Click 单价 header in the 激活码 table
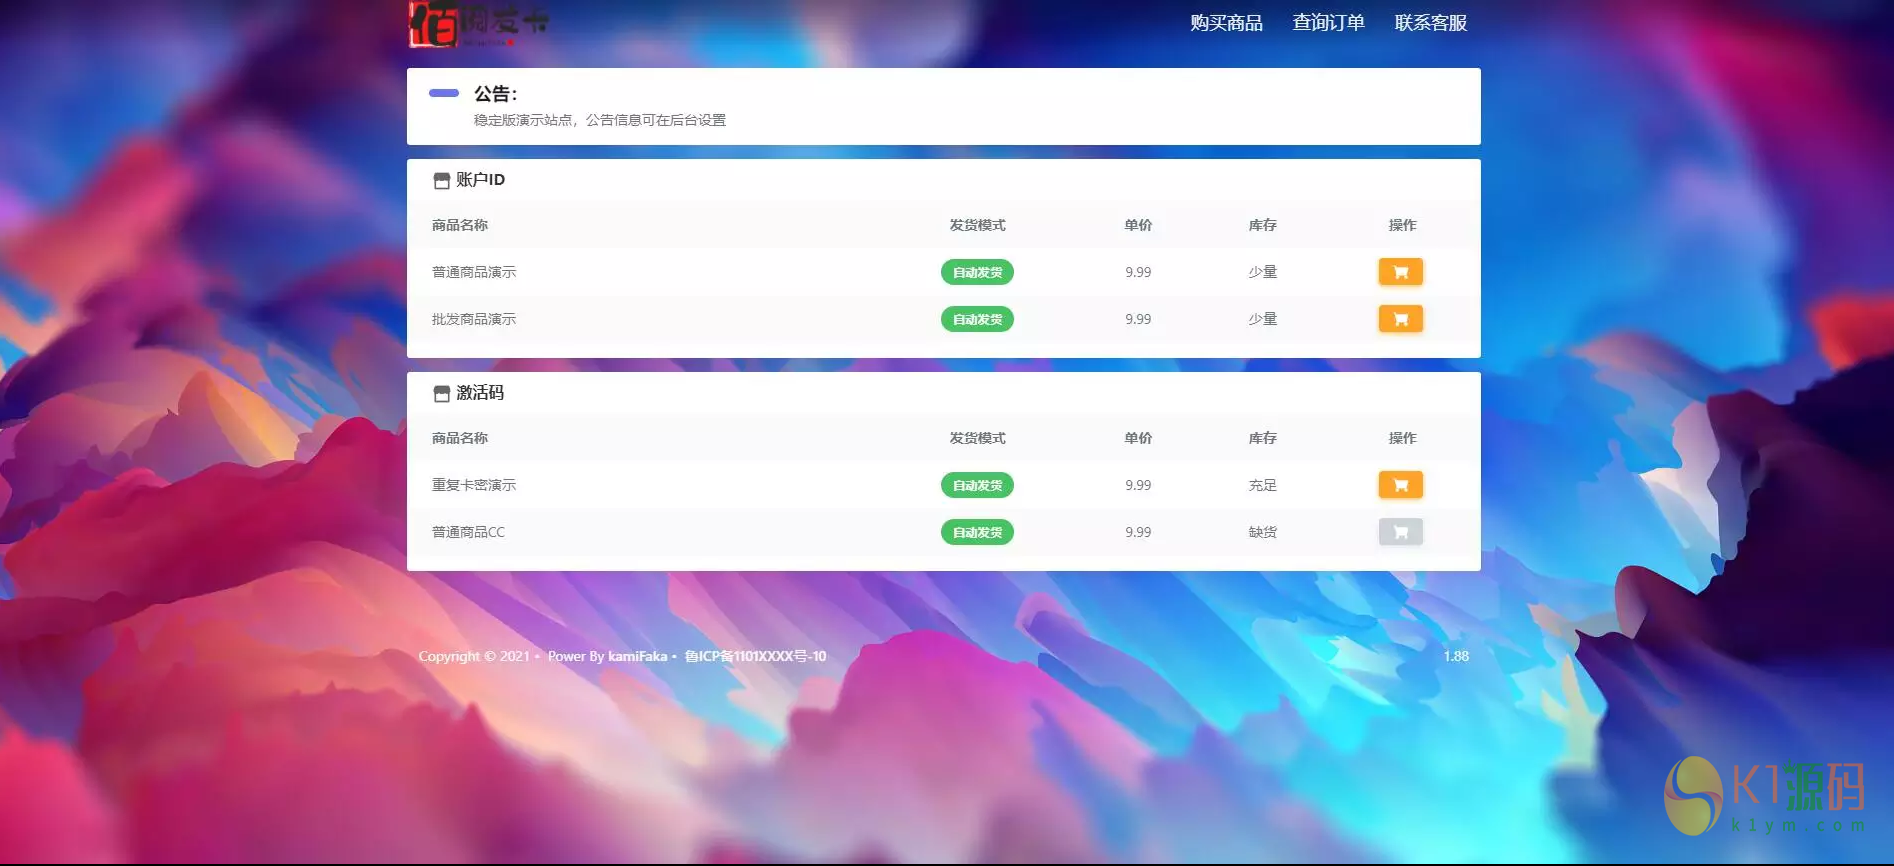 click(1138, 438)
